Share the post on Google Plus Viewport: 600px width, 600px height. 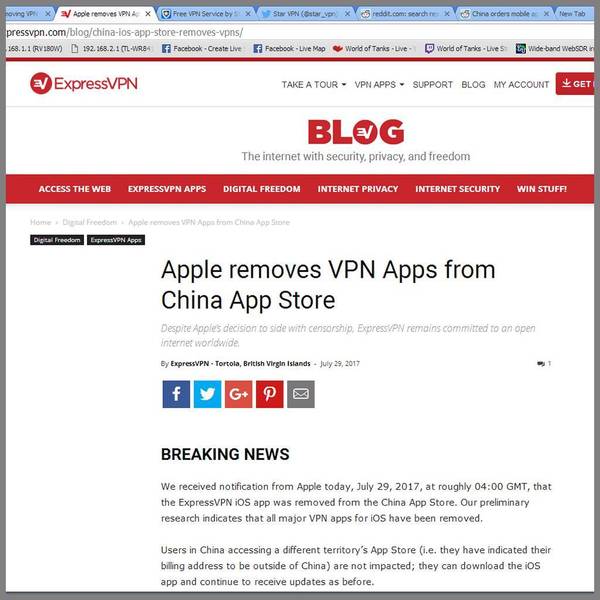tap(238, 394)
